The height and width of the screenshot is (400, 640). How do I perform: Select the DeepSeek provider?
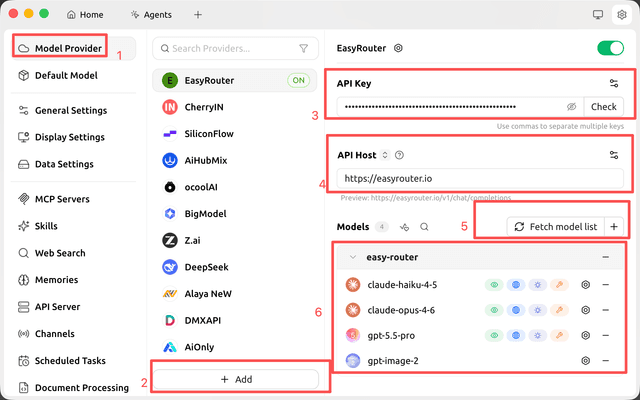(x=235, y=267)
